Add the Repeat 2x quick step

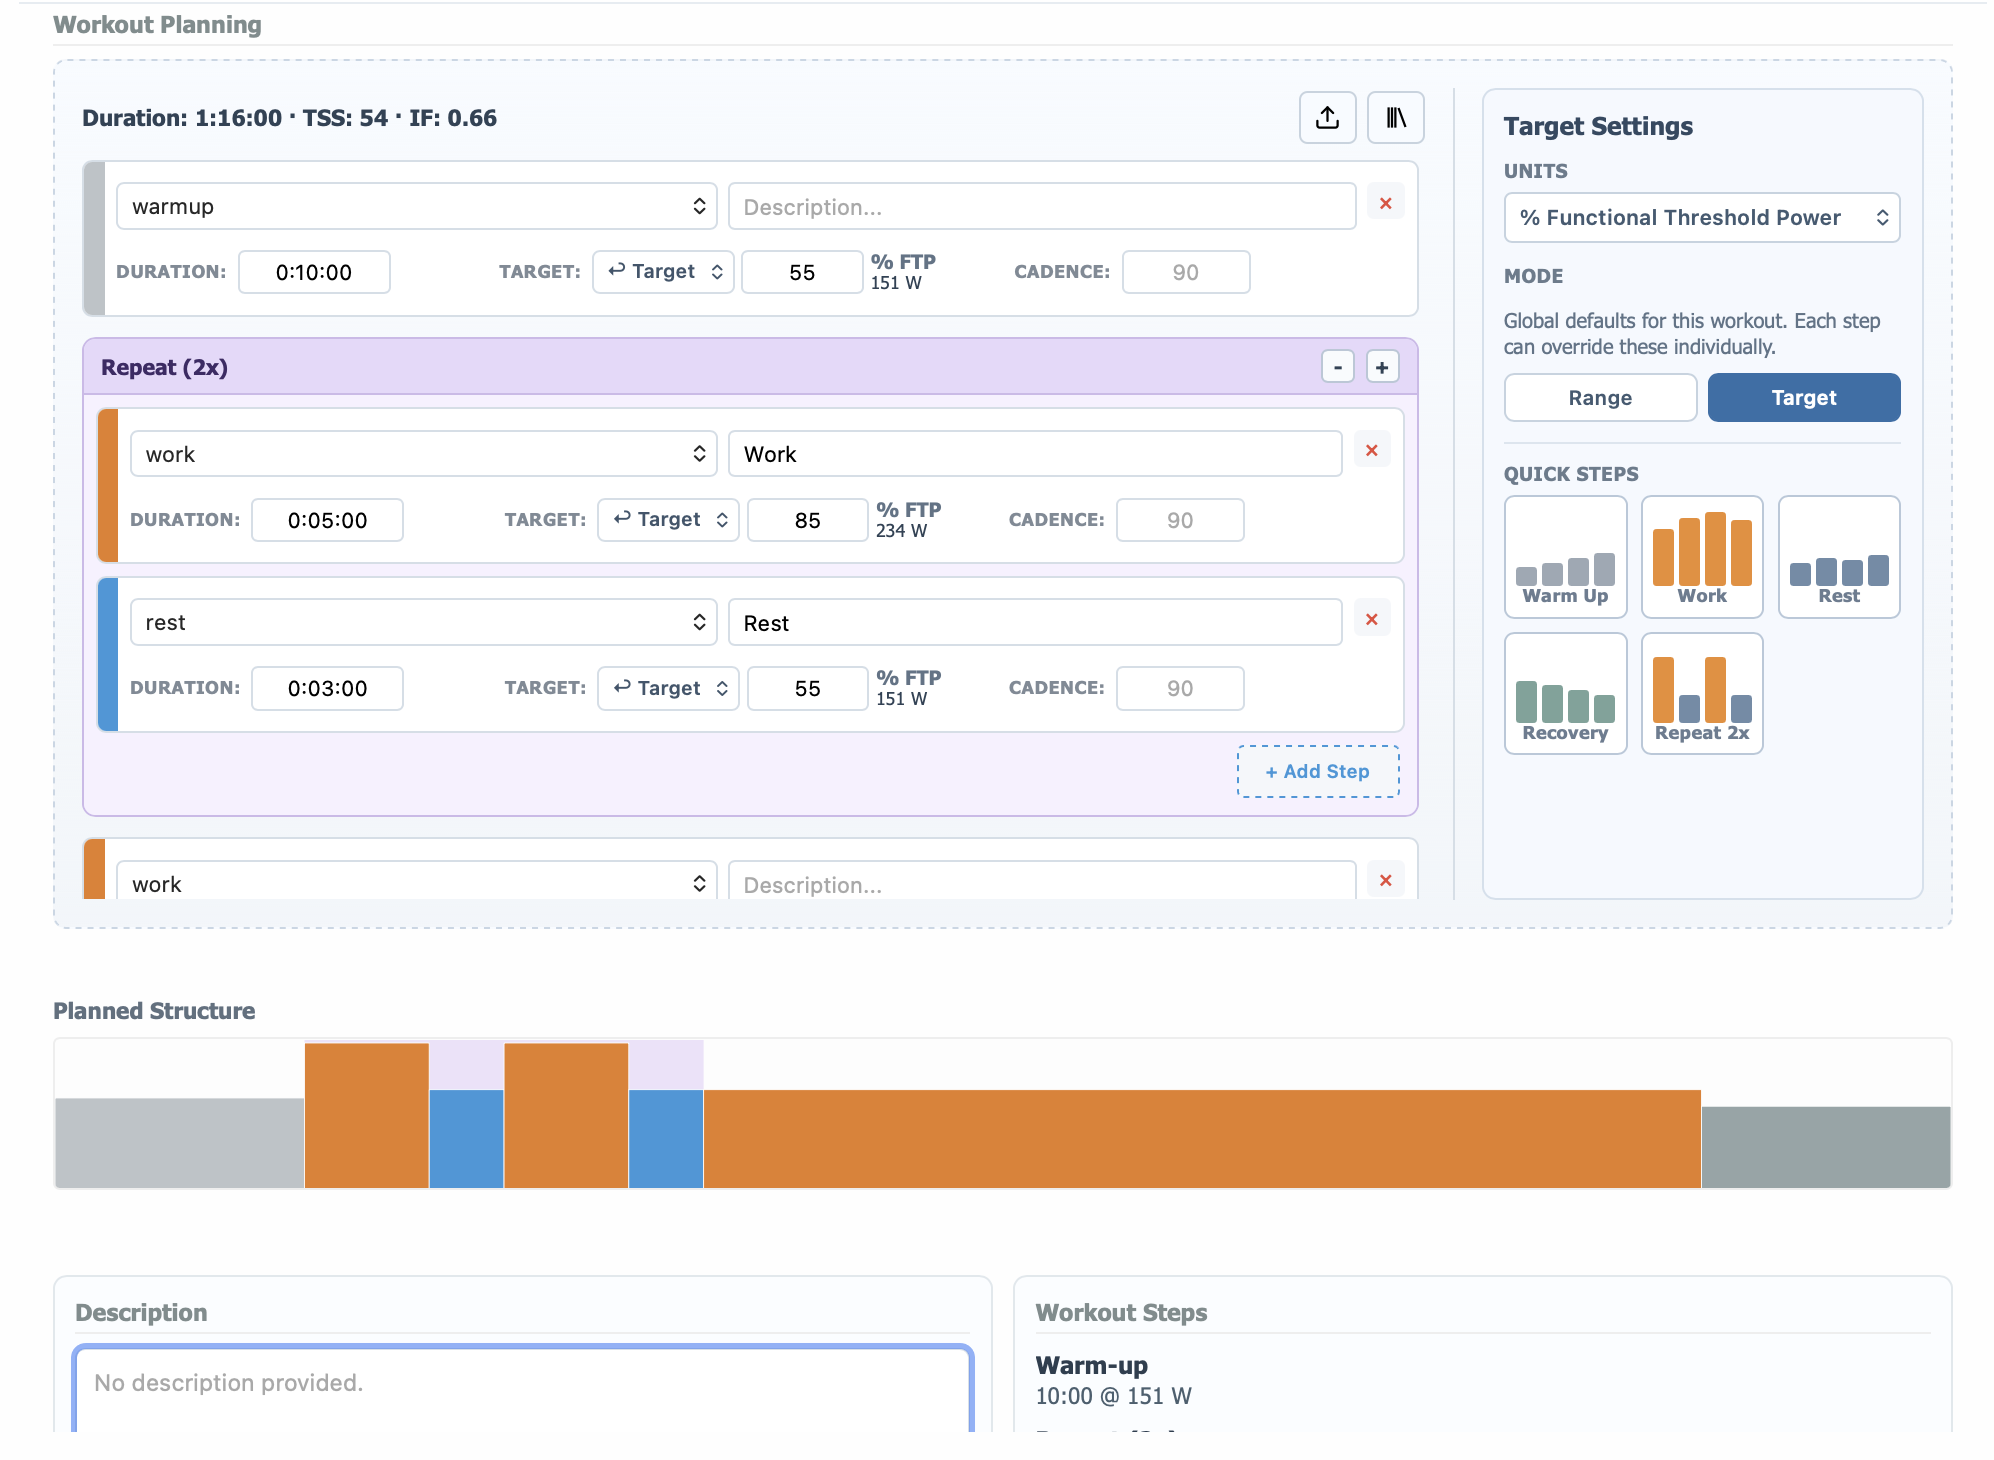(x=1701, y=693)
